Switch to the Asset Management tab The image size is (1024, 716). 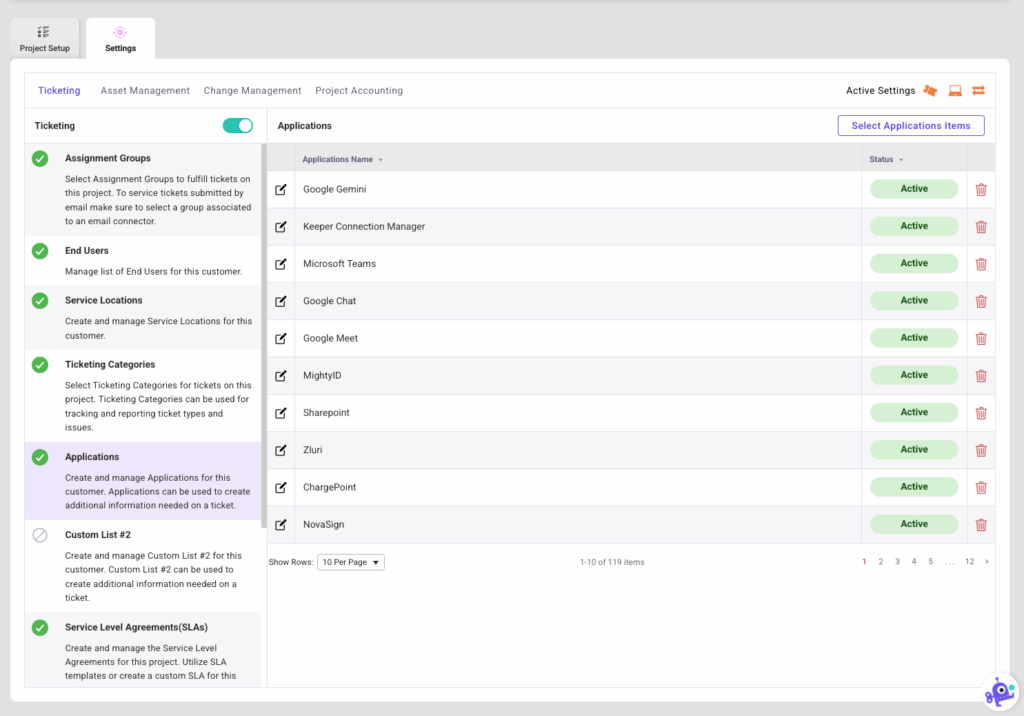144,90
